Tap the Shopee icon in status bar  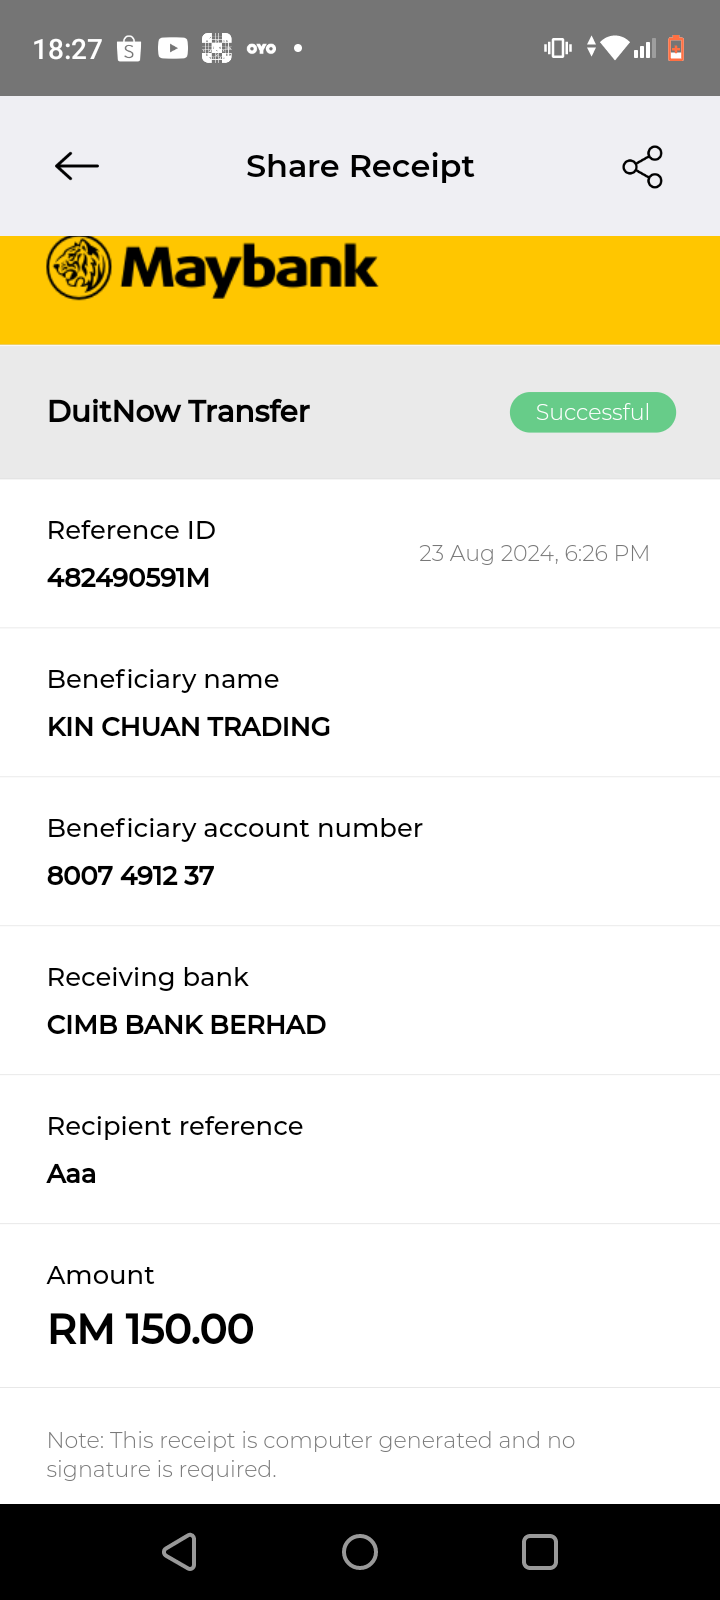pyautogui.click(x=129, y=48)
